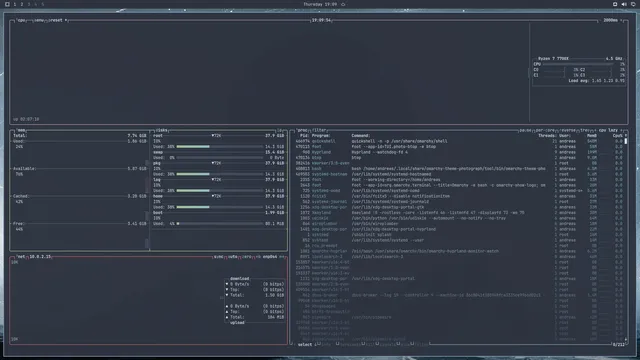Click the upload label in net box
This screenshot has height=360, width=640.
[x=237, y=323]
